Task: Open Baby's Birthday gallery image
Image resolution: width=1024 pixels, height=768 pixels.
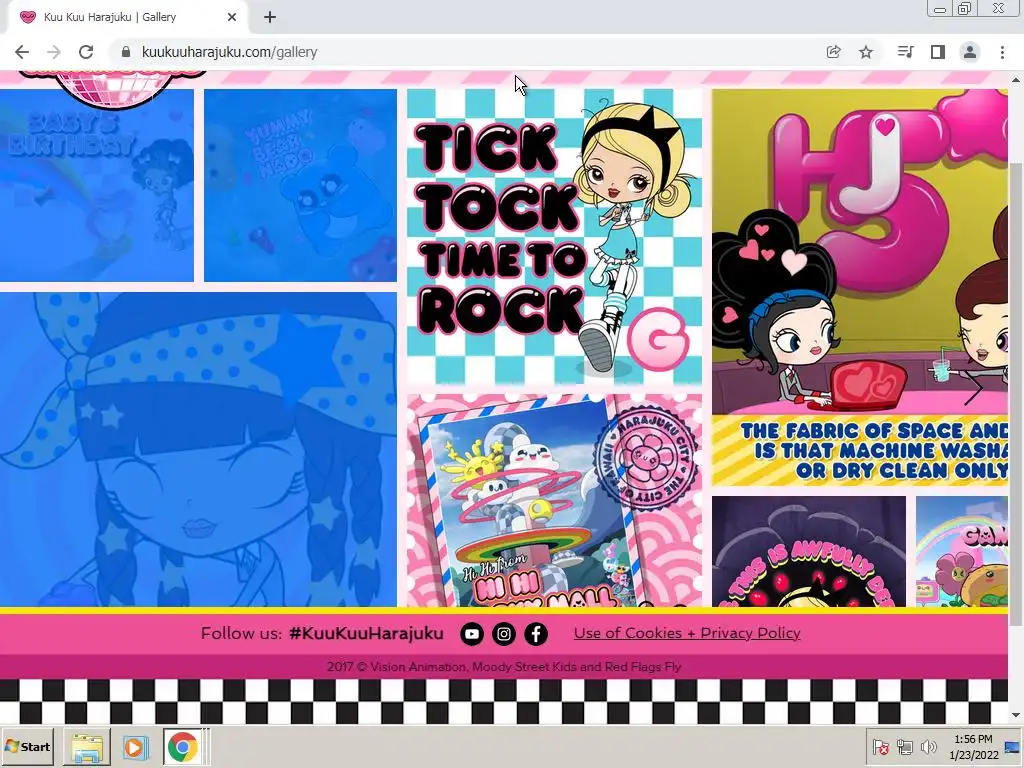Action: pos(97,185)
